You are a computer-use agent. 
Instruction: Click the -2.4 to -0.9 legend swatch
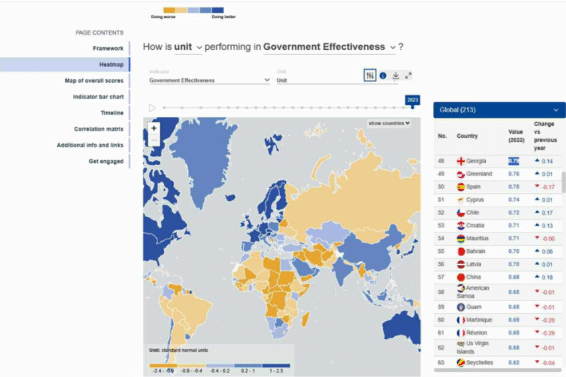pyautogui.click(x=163, y=365)
